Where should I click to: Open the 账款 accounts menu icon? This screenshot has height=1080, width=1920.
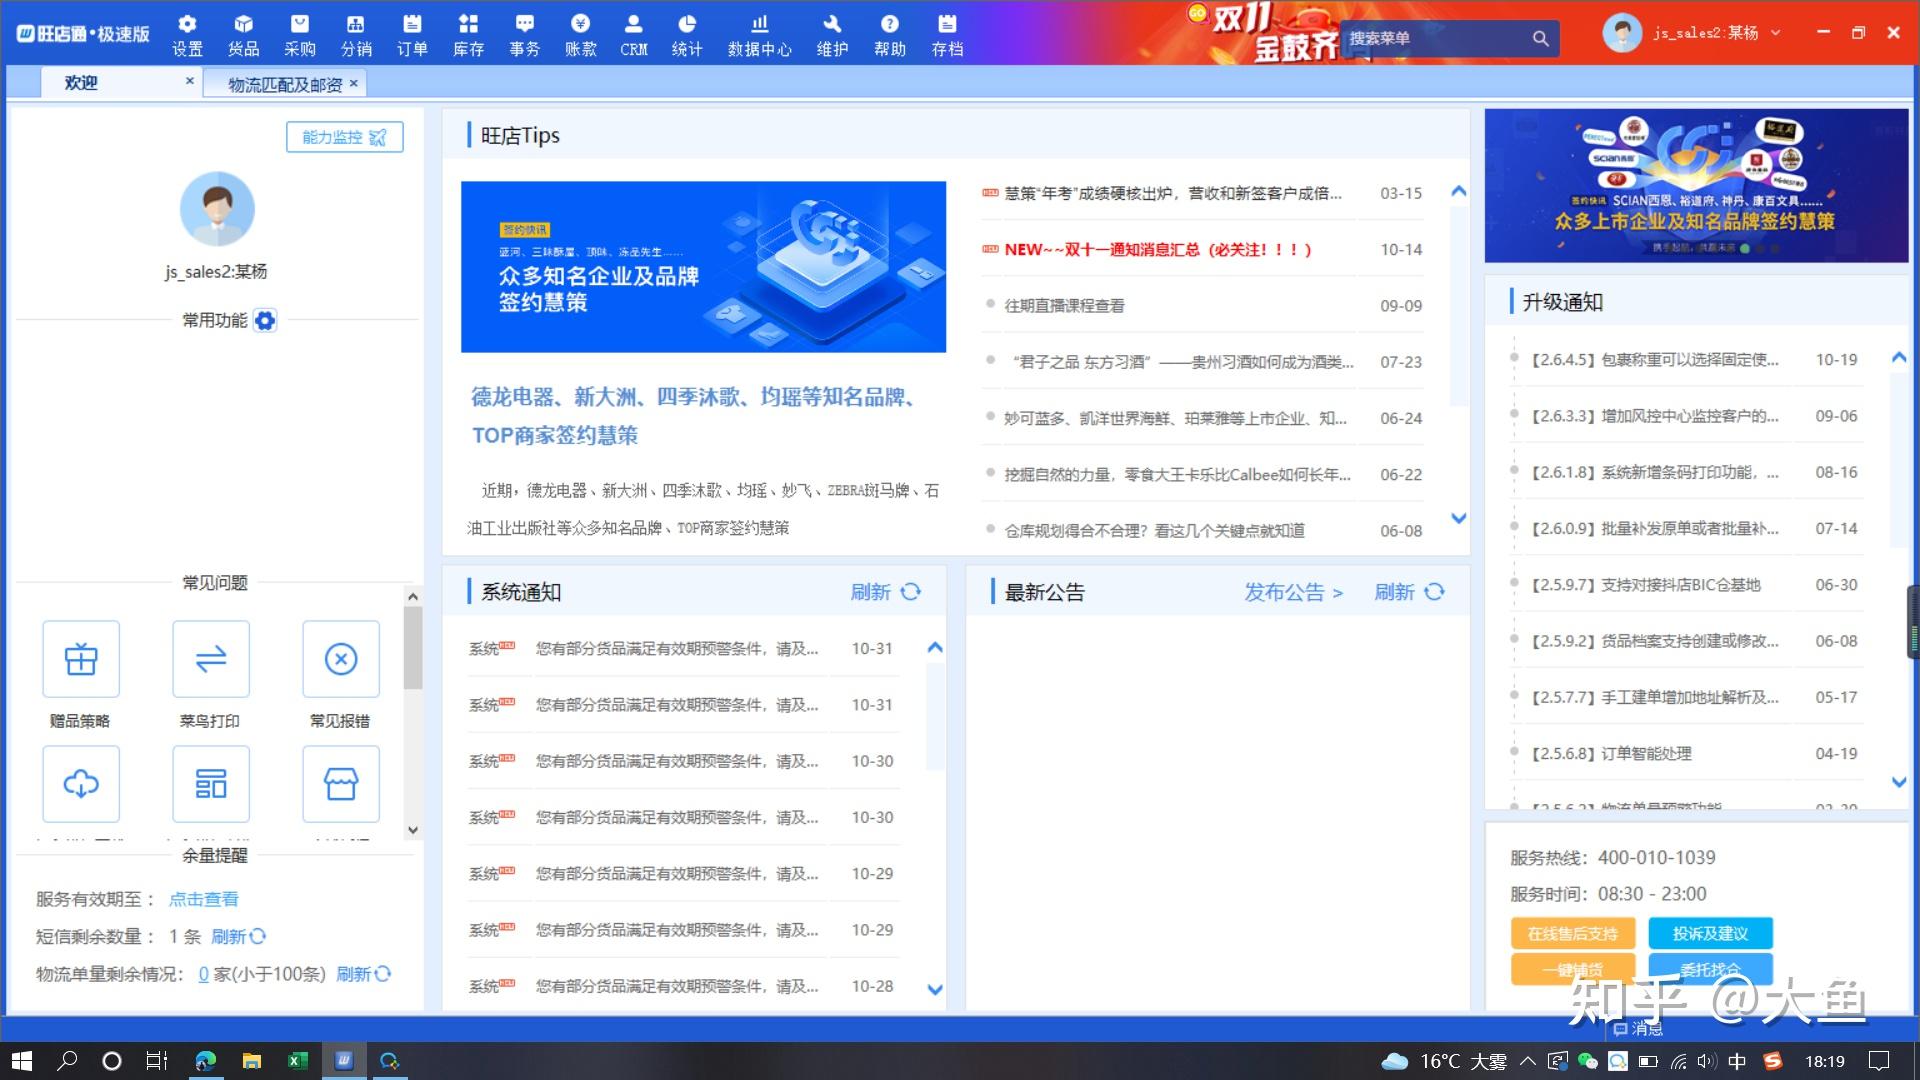coord(580,35)
